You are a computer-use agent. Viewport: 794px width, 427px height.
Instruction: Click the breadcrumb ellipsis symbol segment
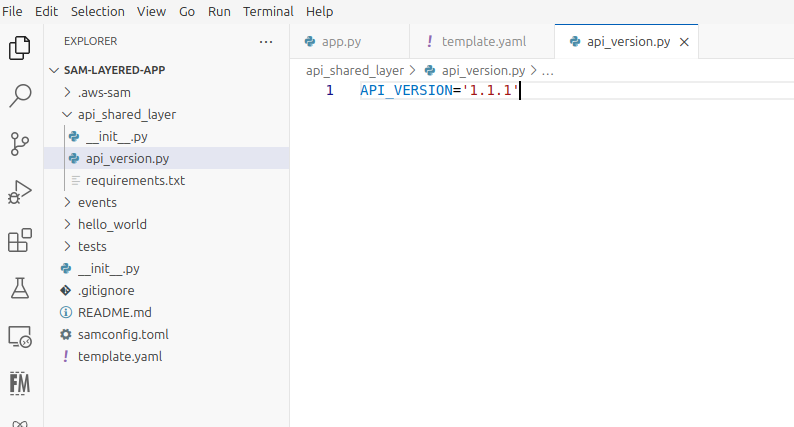(x=547, y=70)
